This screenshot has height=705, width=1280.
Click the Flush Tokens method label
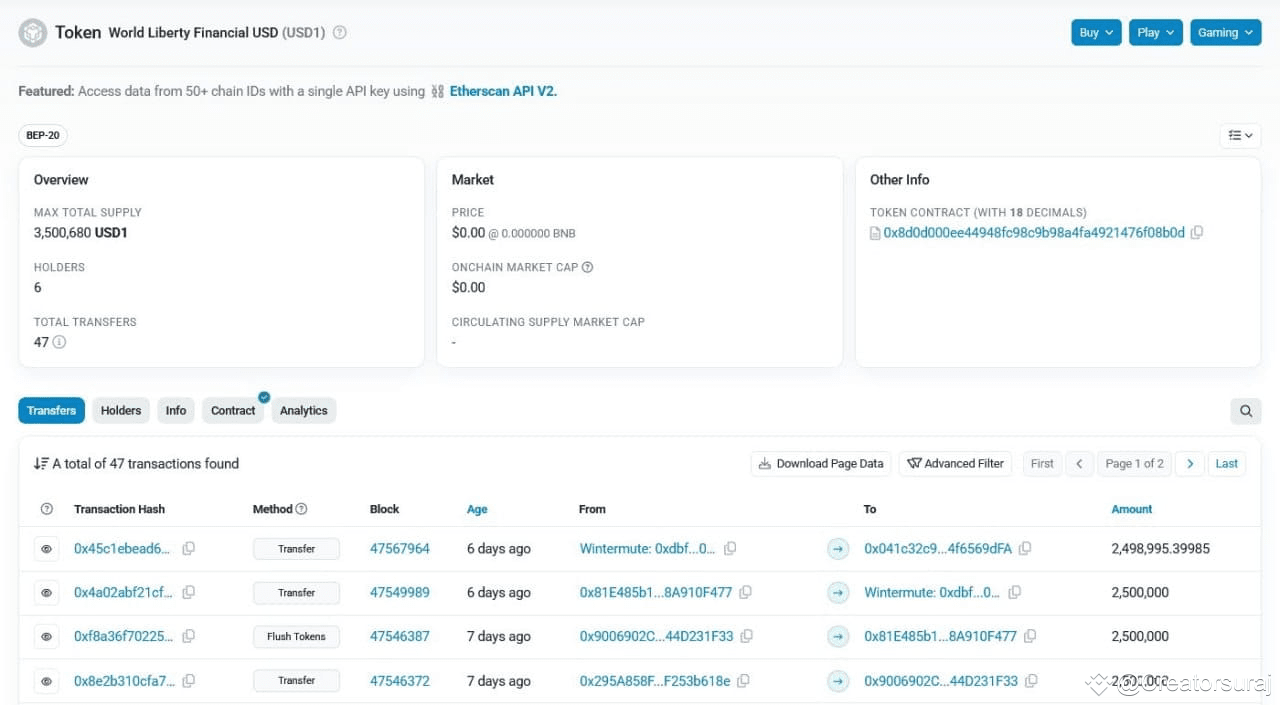point(296,636)
